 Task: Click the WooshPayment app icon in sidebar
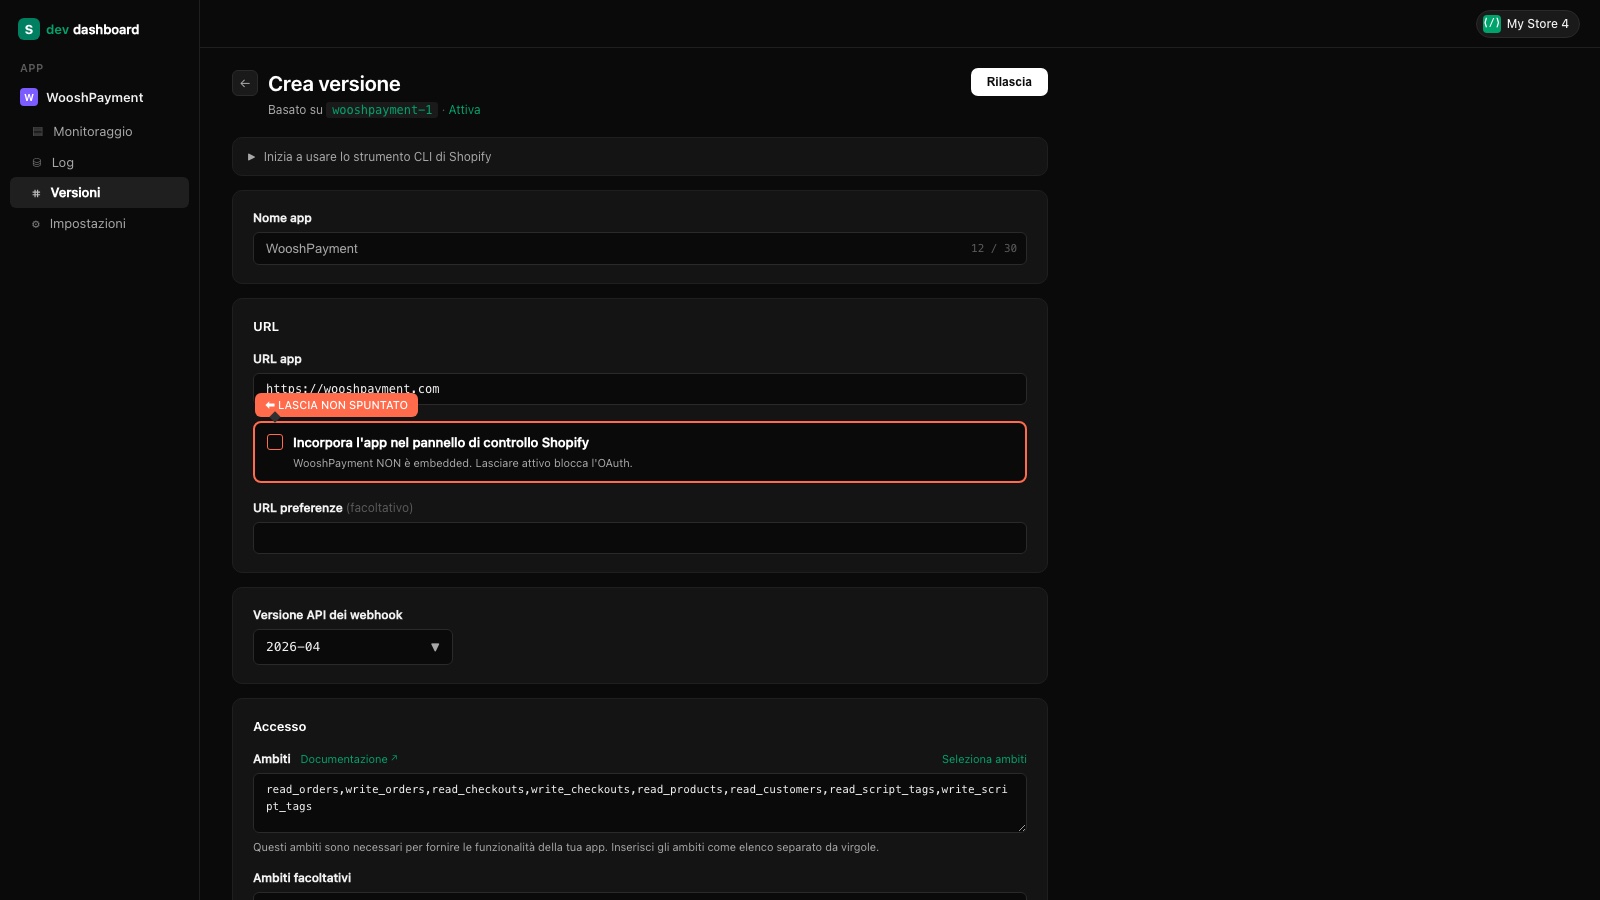point(29,97)
